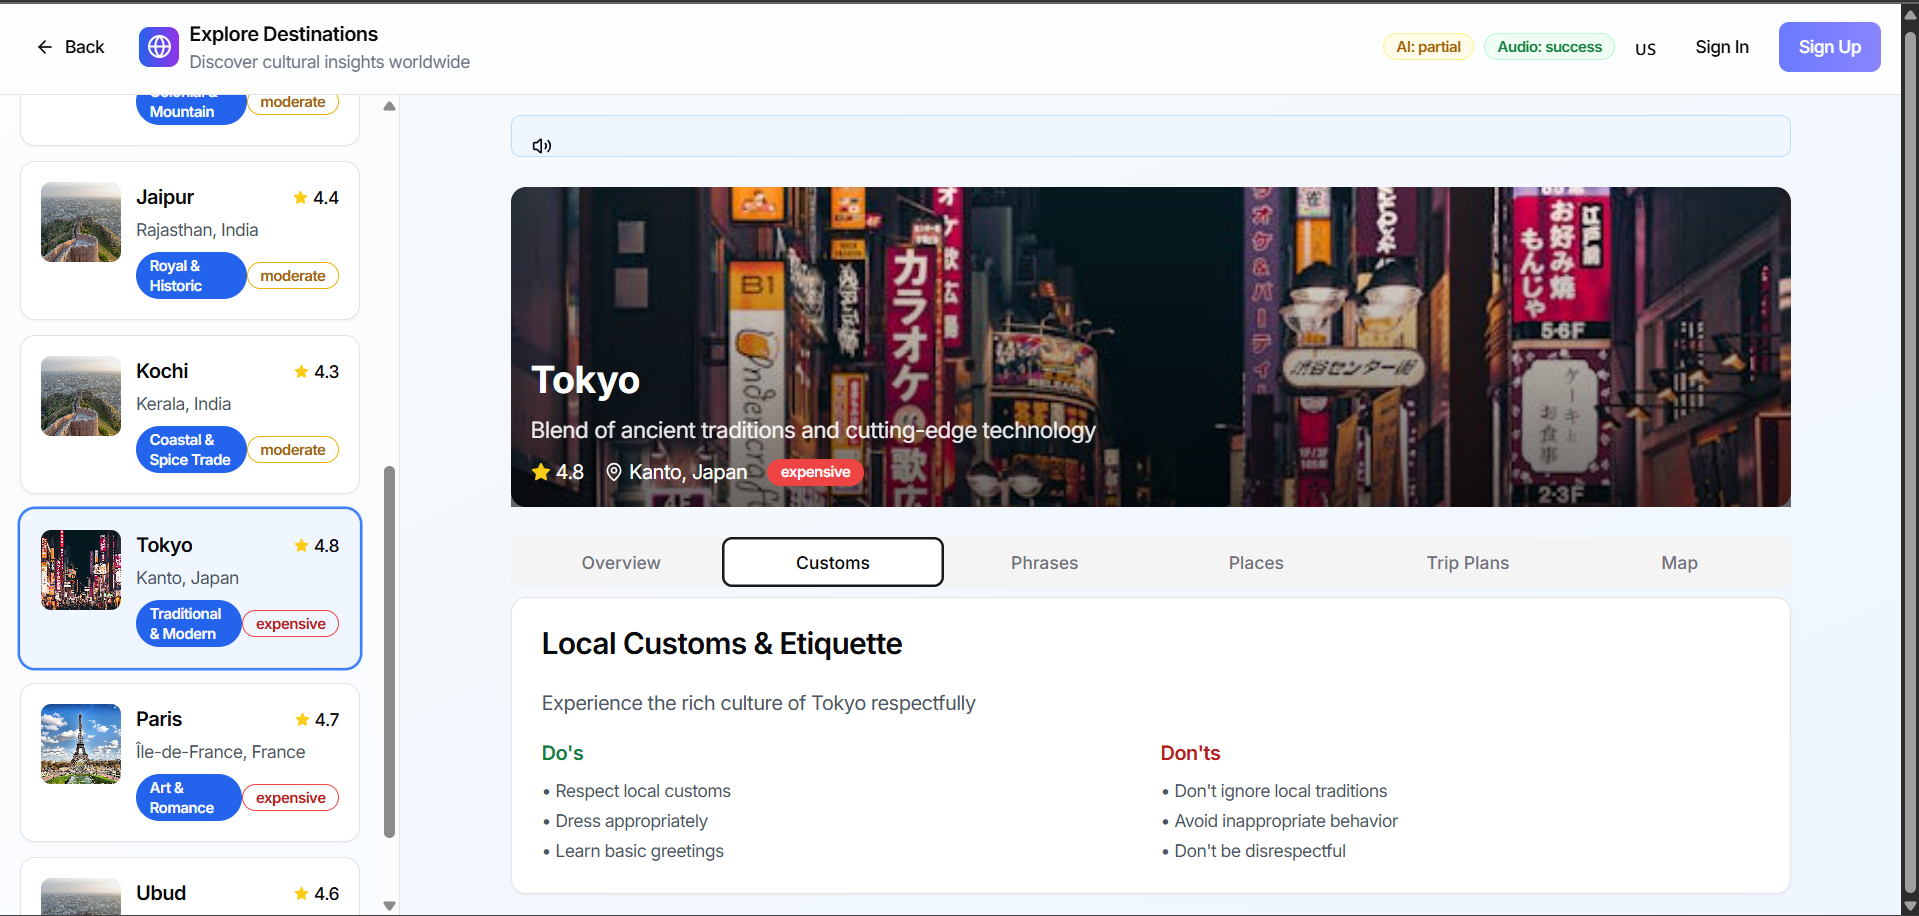The width and height of the screenshot is (1919, 916).
Task: Click the Rajasthan, India location text
Action: click(197, 230)
